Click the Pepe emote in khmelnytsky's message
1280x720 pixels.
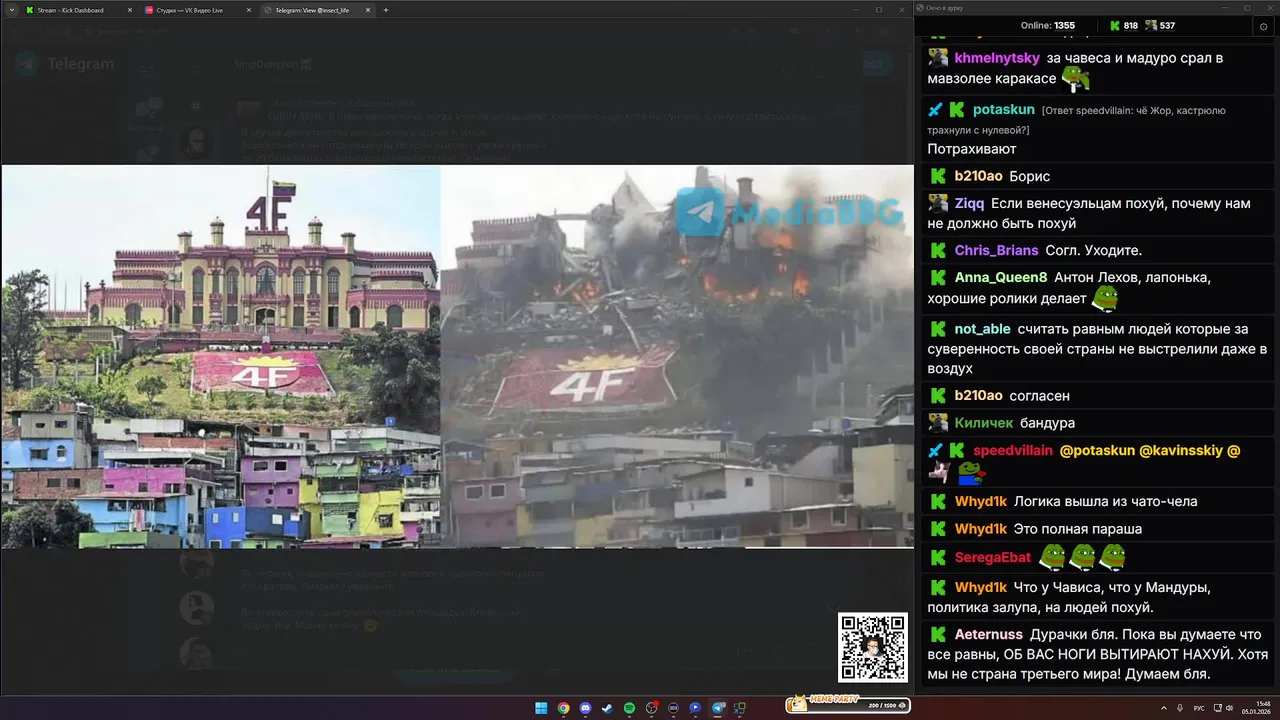point(1075,78)
